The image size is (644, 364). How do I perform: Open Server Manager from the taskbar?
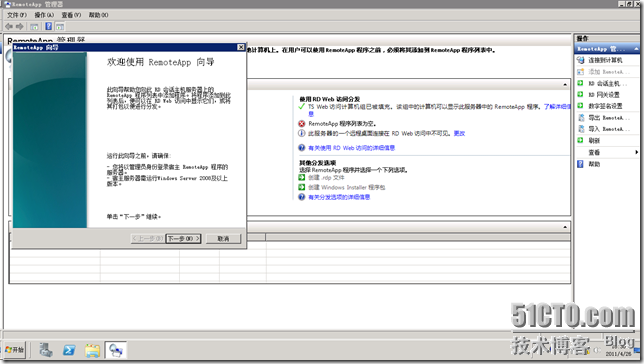46,350
